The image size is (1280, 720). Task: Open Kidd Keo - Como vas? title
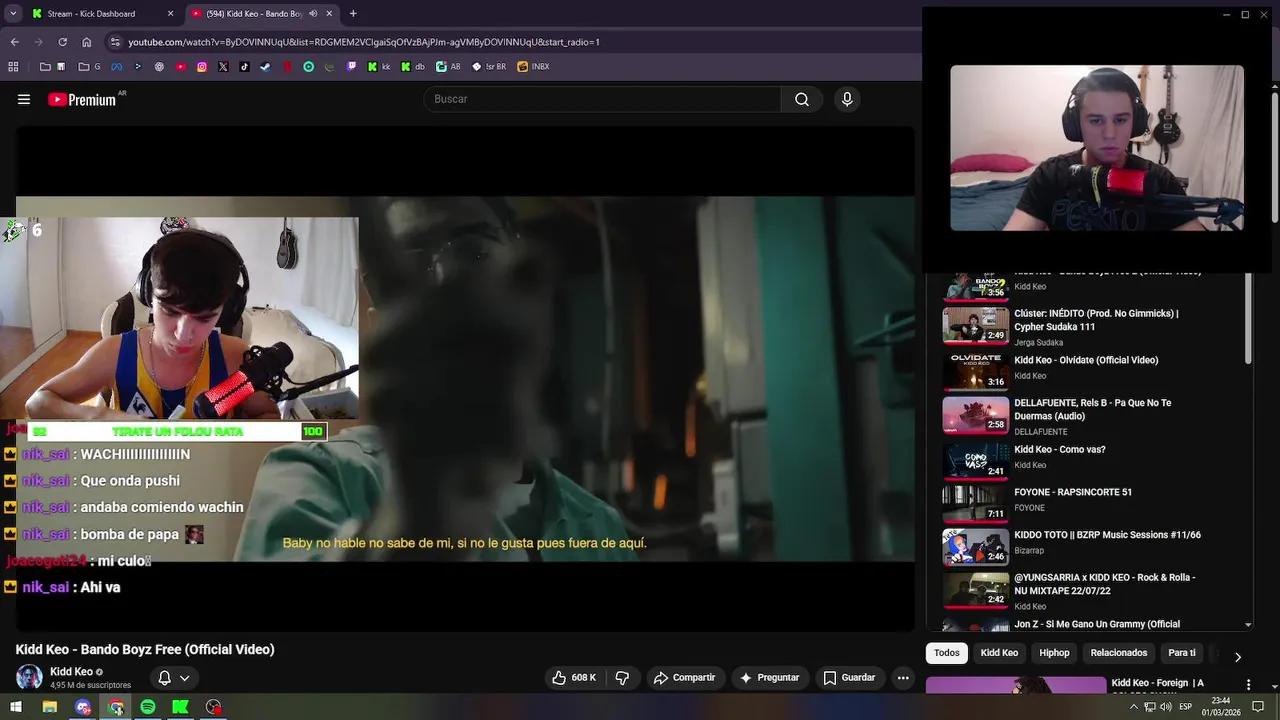click(1060, 450)
